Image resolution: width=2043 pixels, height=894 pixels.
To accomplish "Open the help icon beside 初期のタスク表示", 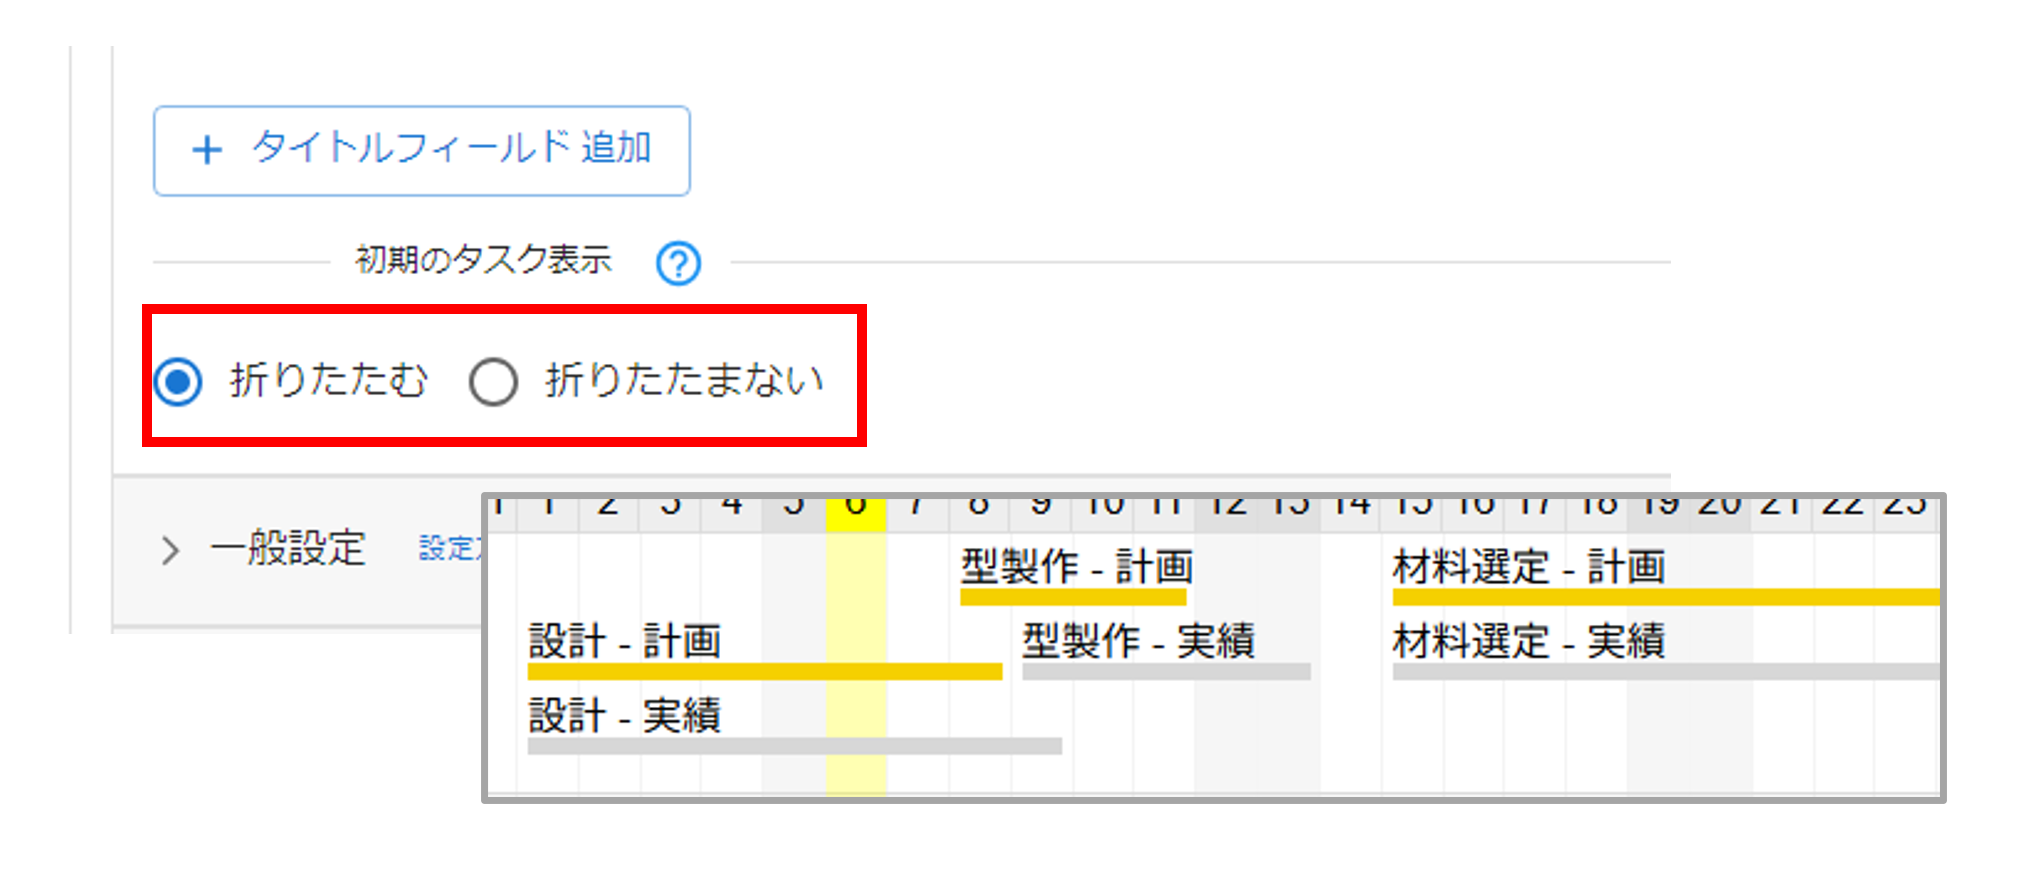I will point(678,264).
